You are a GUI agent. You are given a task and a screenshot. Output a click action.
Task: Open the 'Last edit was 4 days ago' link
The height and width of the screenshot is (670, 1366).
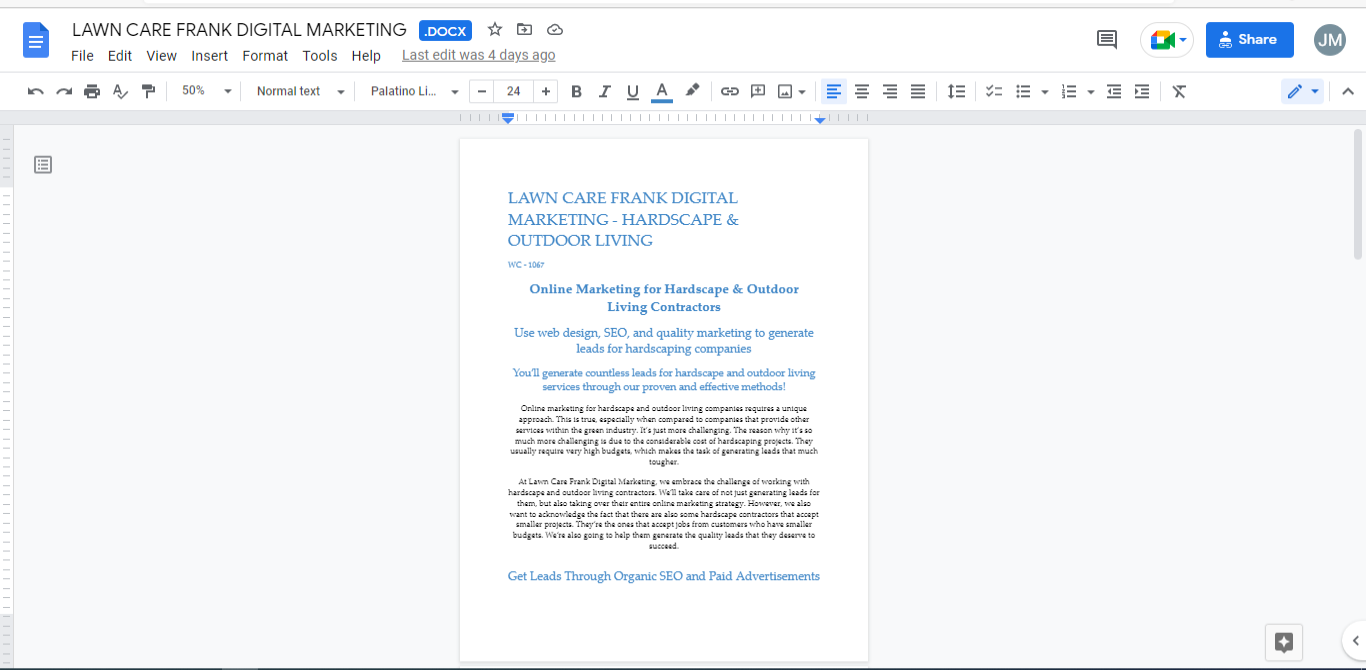pos(478,56)
